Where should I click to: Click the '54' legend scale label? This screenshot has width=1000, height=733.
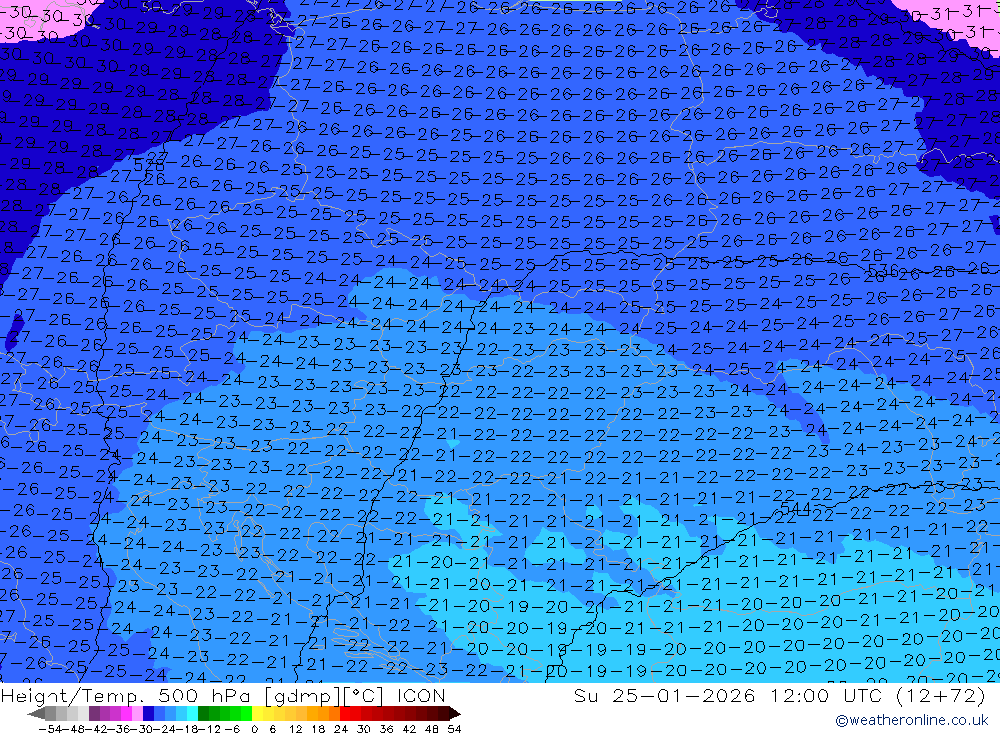(454, 729)
